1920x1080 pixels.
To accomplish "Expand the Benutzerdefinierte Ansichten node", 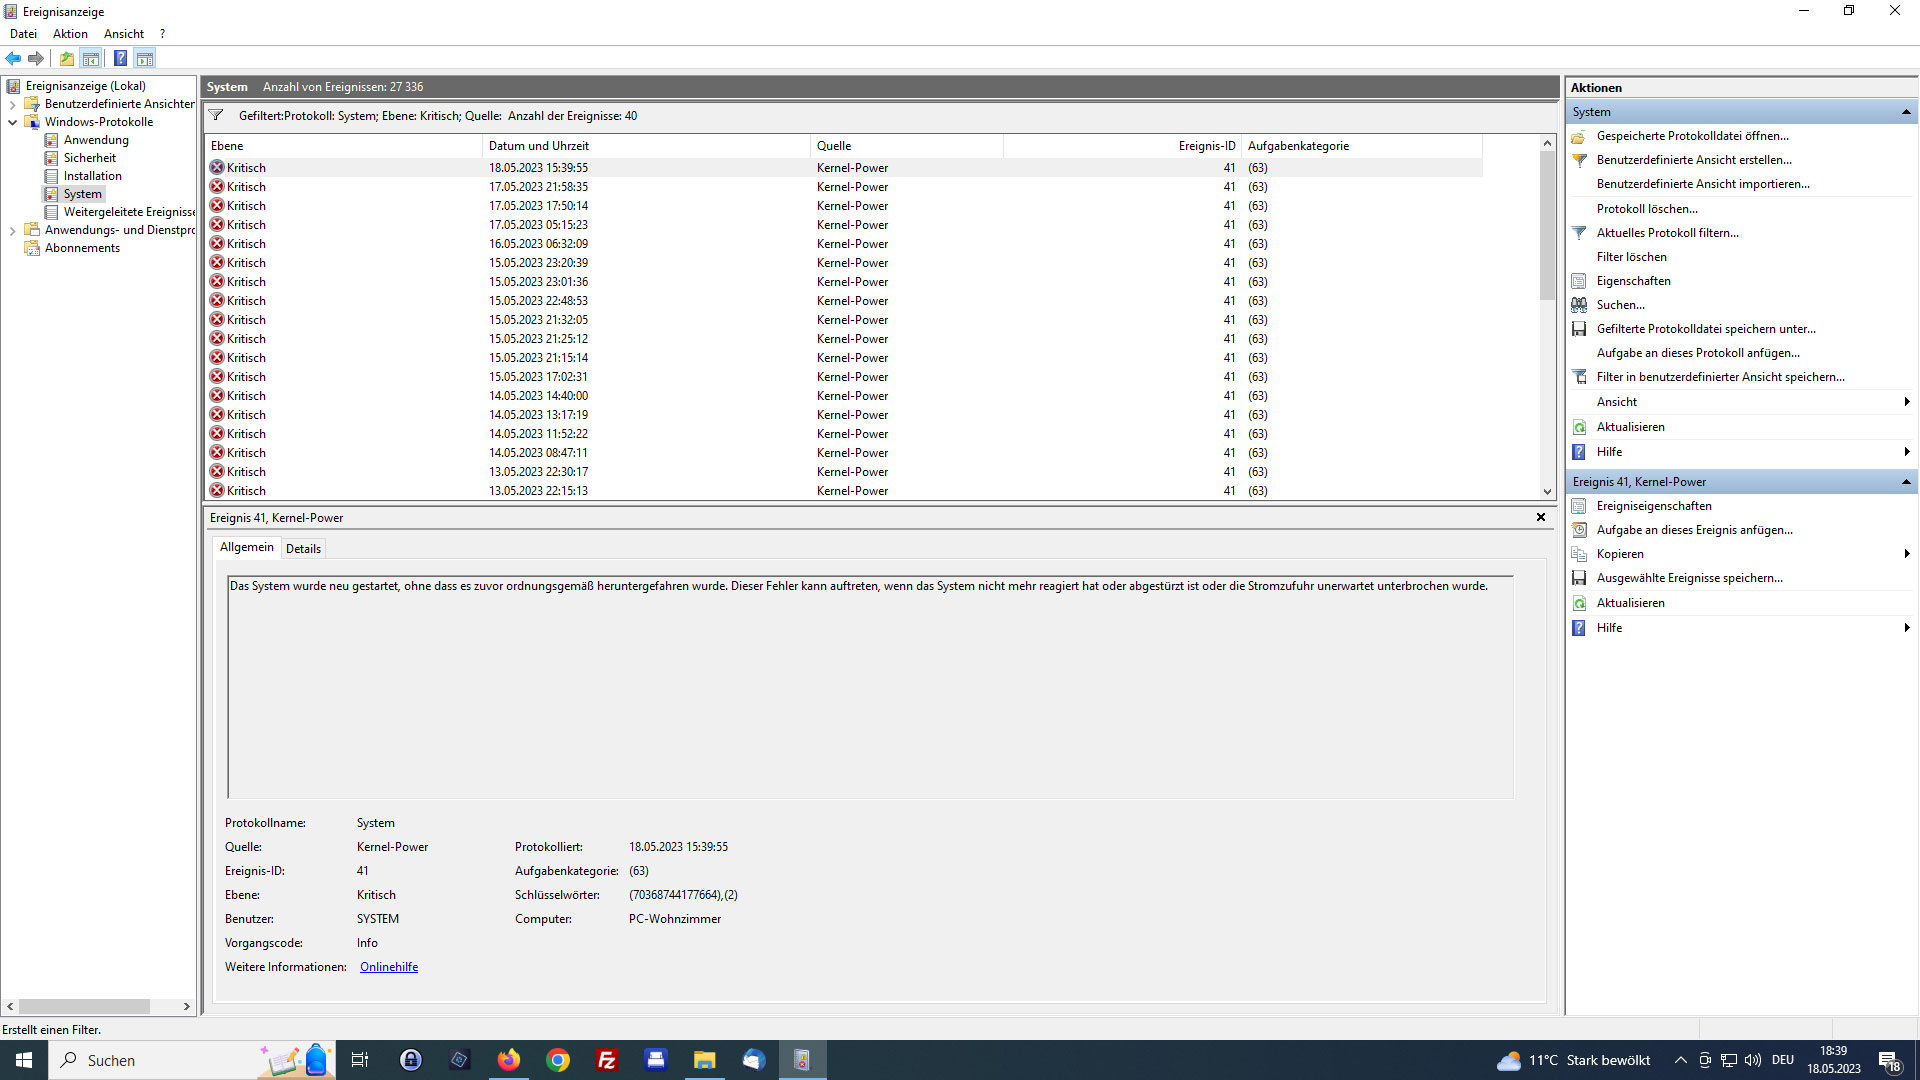I will 12,104.
